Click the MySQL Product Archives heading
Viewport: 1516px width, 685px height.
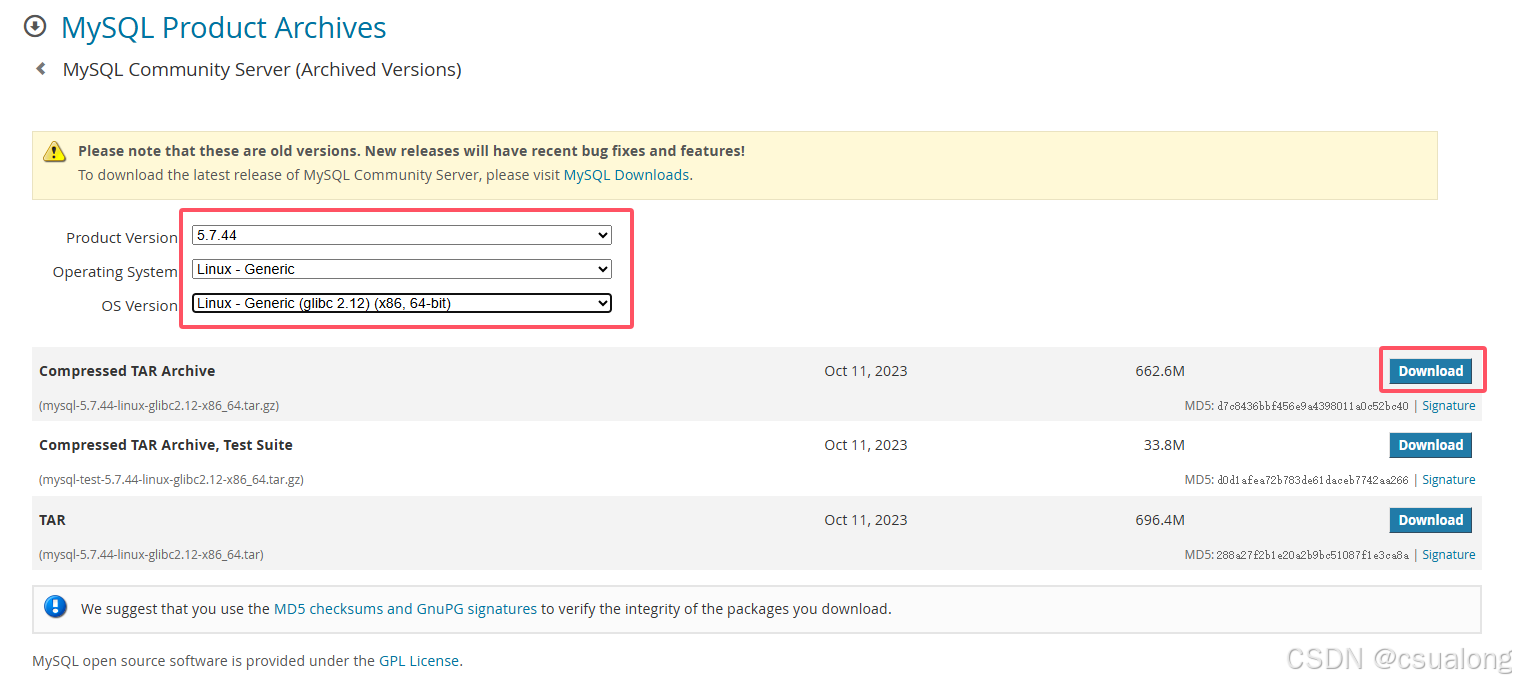coord(223,27)
